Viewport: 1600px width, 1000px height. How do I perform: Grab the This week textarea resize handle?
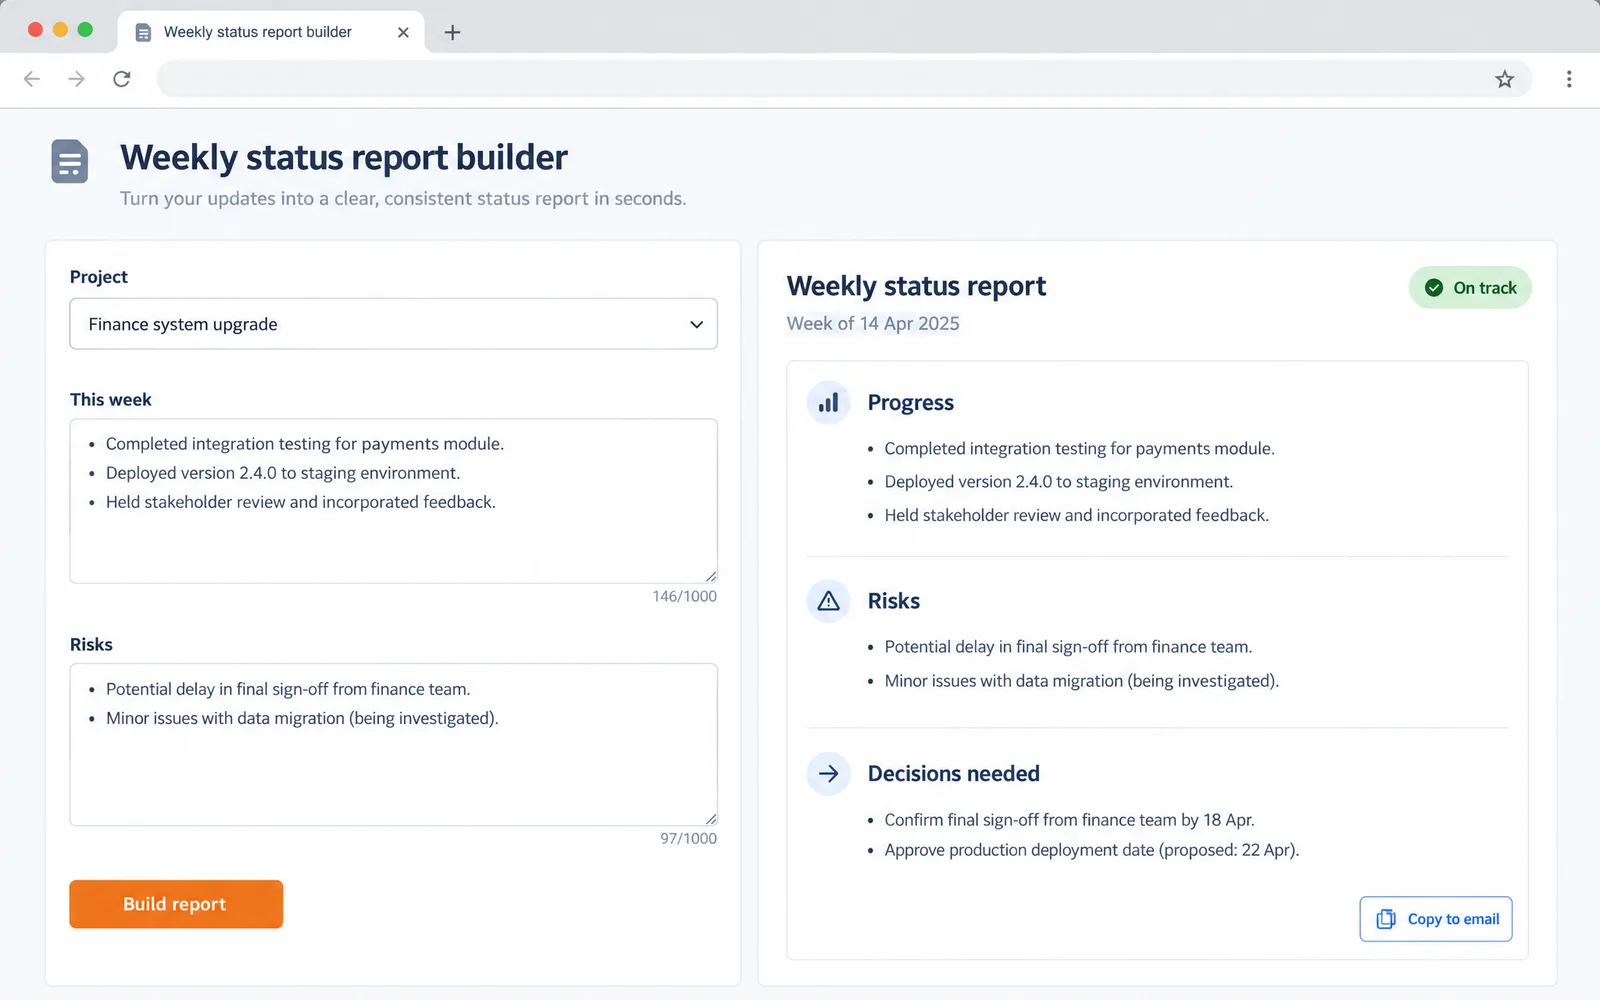(711, 576)
